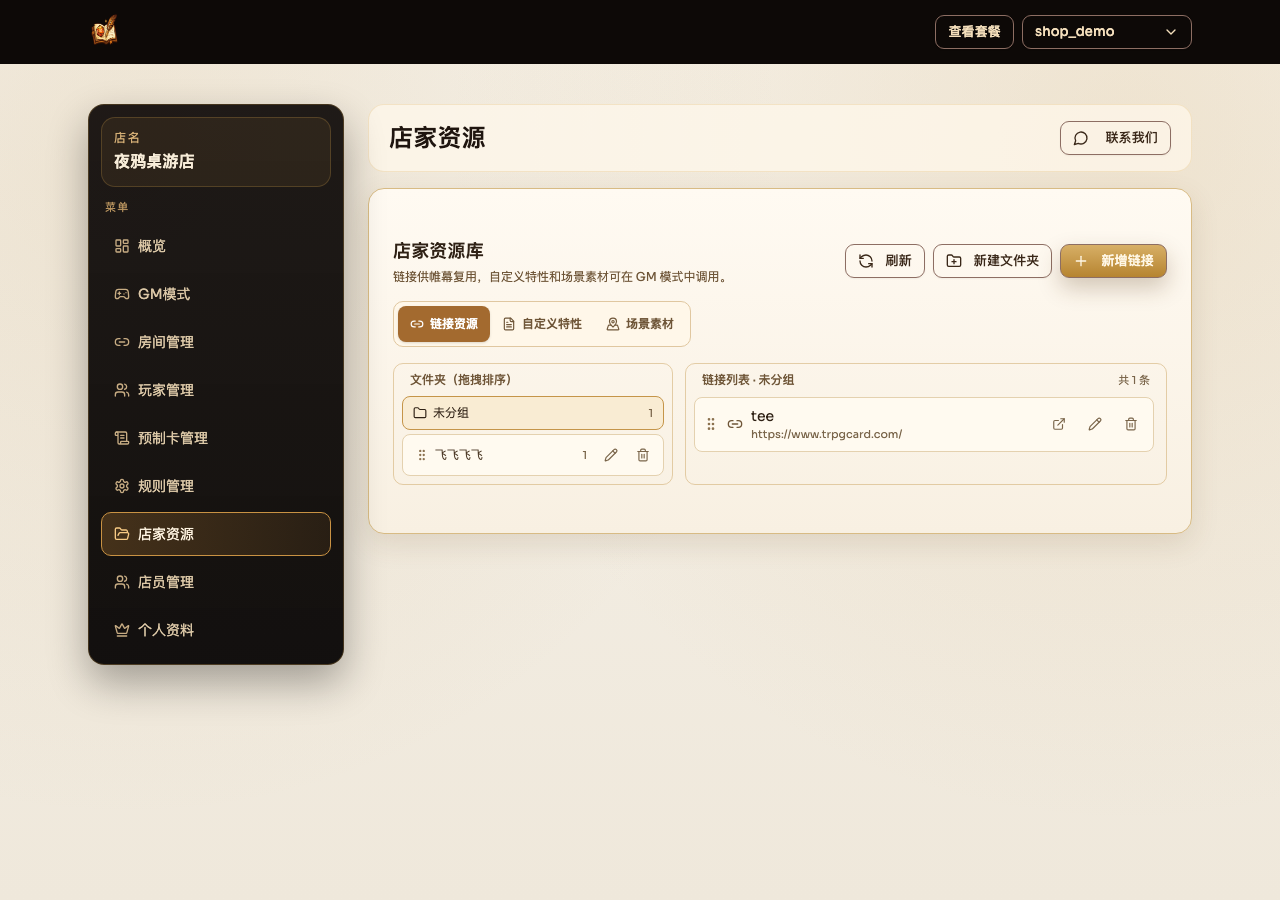Go to 房间管理 menu item
This screenshot has width=1280, height=900.
(216, 342)
